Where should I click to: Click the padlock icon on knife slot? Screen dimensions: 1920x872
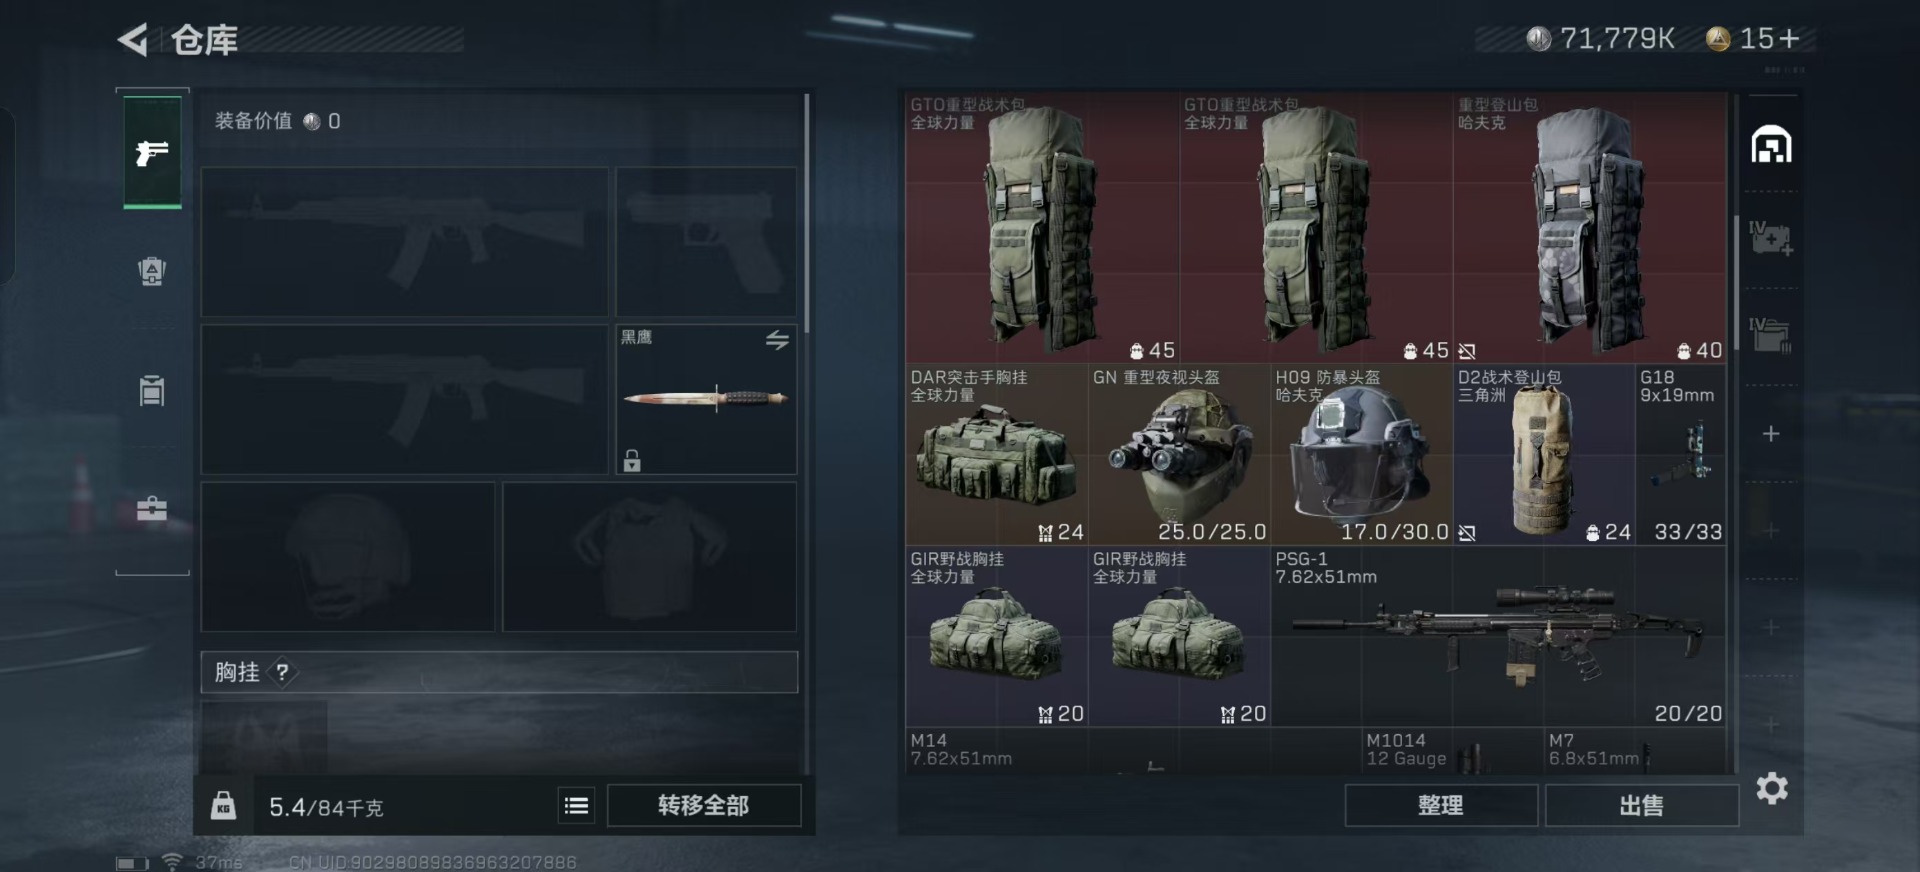coord(632,460)
